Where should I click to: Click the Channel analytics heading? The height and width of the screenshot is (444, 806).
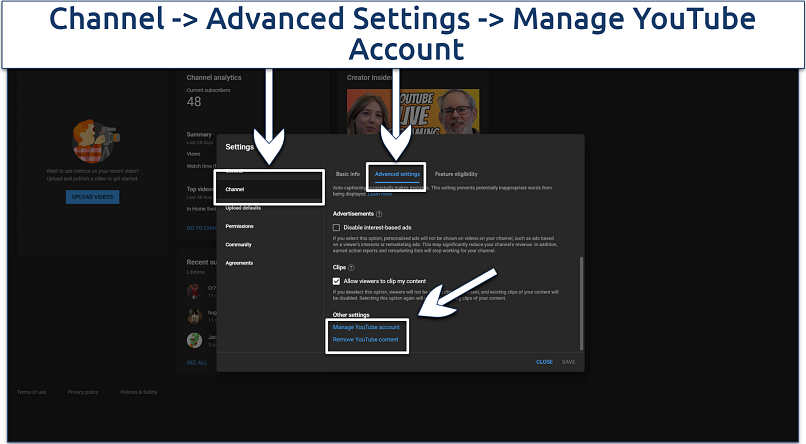coord(214,78)
